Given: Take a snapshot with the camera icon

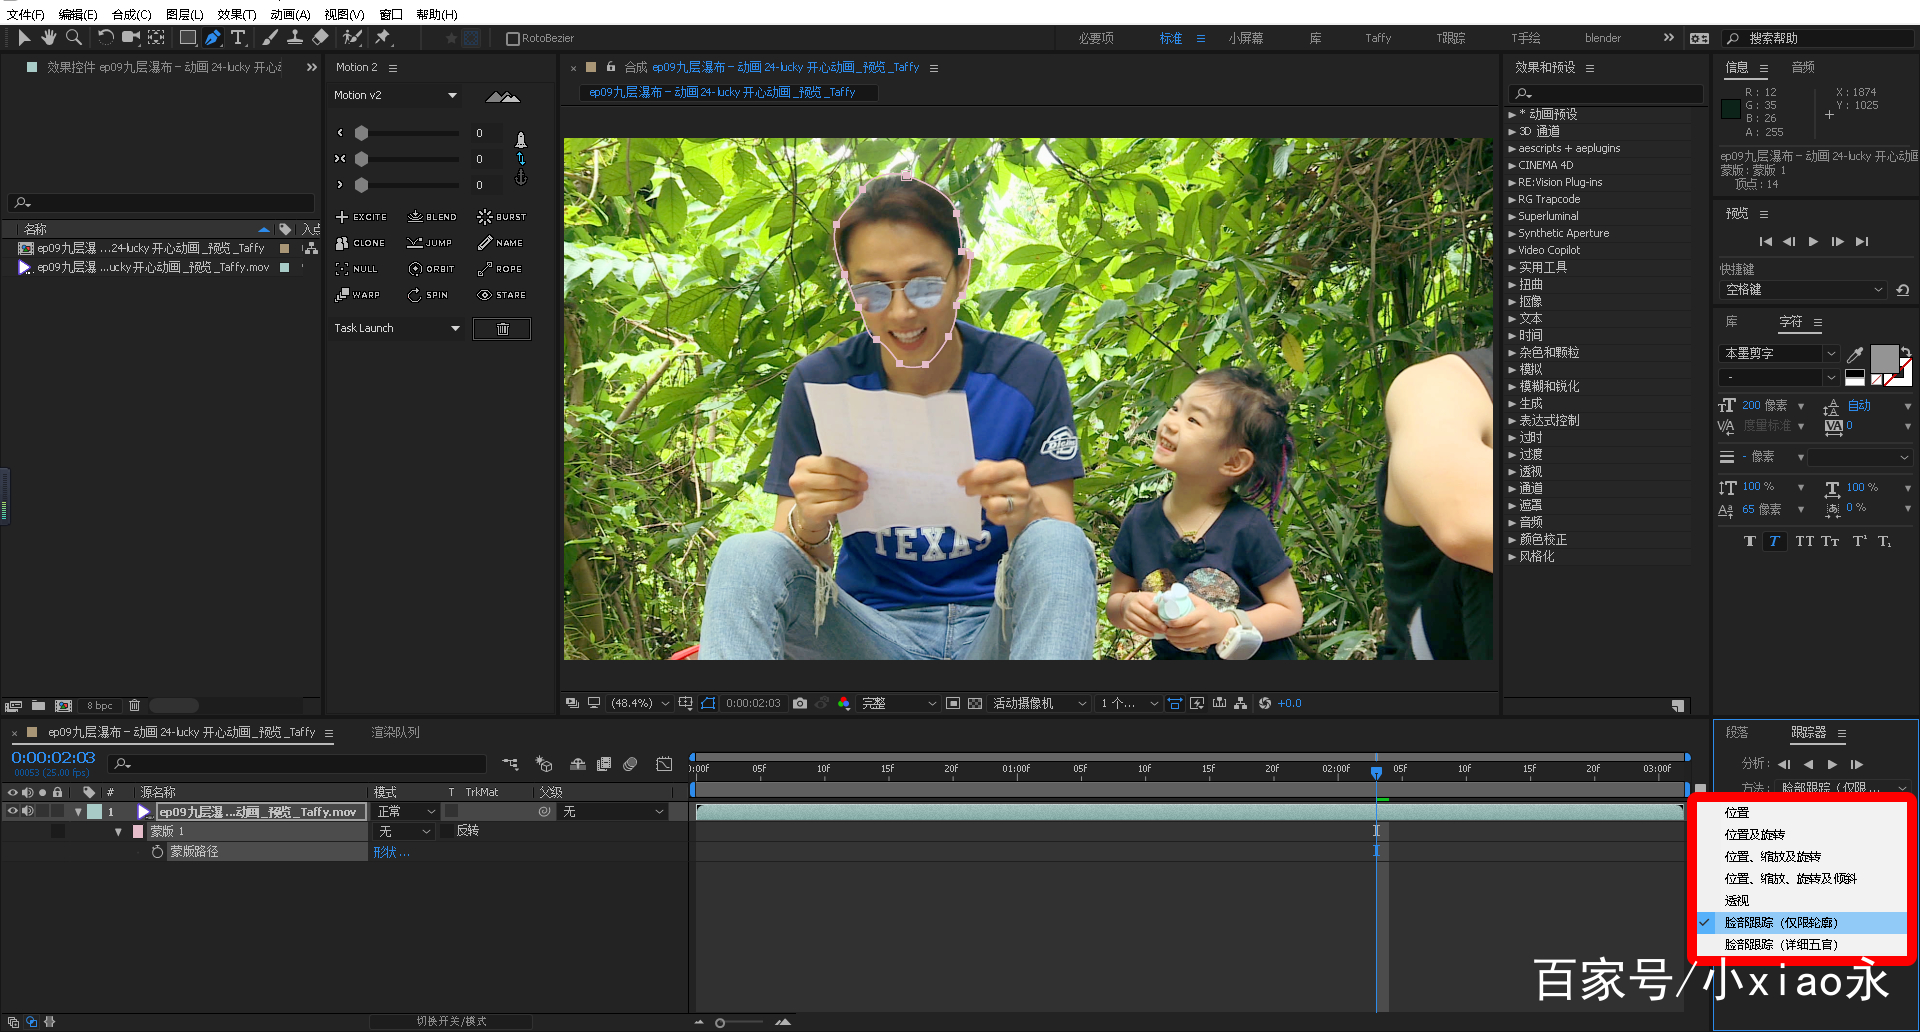Looking at the screenshot, I should click(800, 703).
